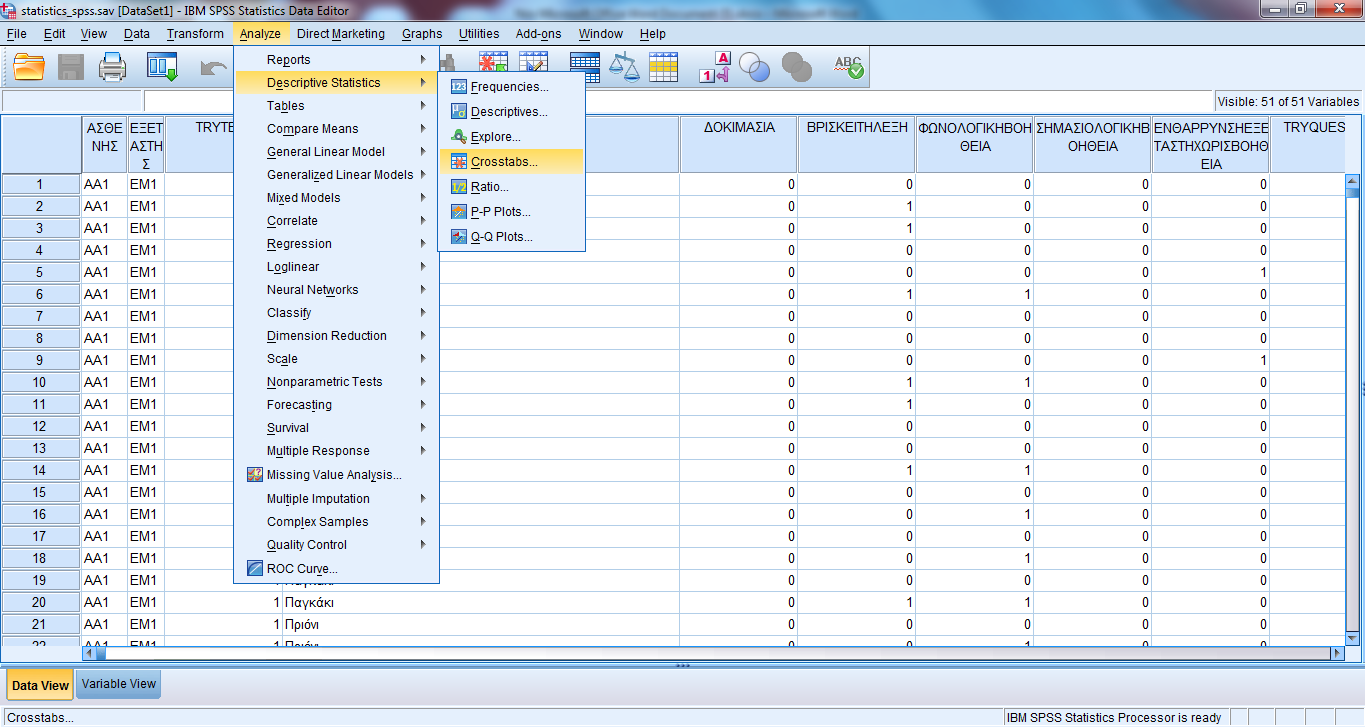Screen dimensions: 1365x727
Task: Open P-P Plots... from the submenu
Action: [511, 212]
